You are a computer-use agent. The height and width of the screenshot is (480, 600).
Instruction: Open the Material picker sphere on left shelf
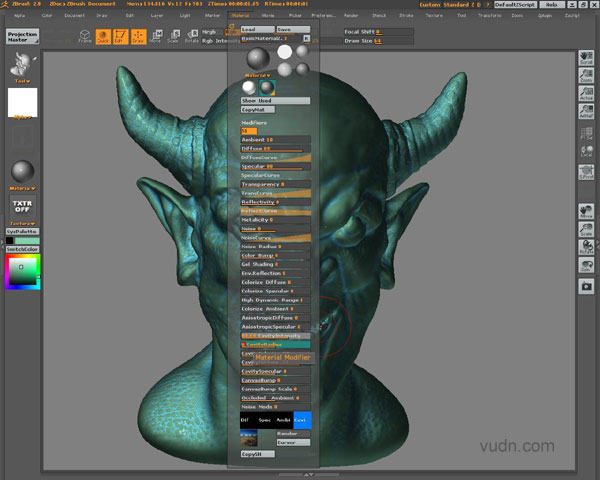point(23,171)
